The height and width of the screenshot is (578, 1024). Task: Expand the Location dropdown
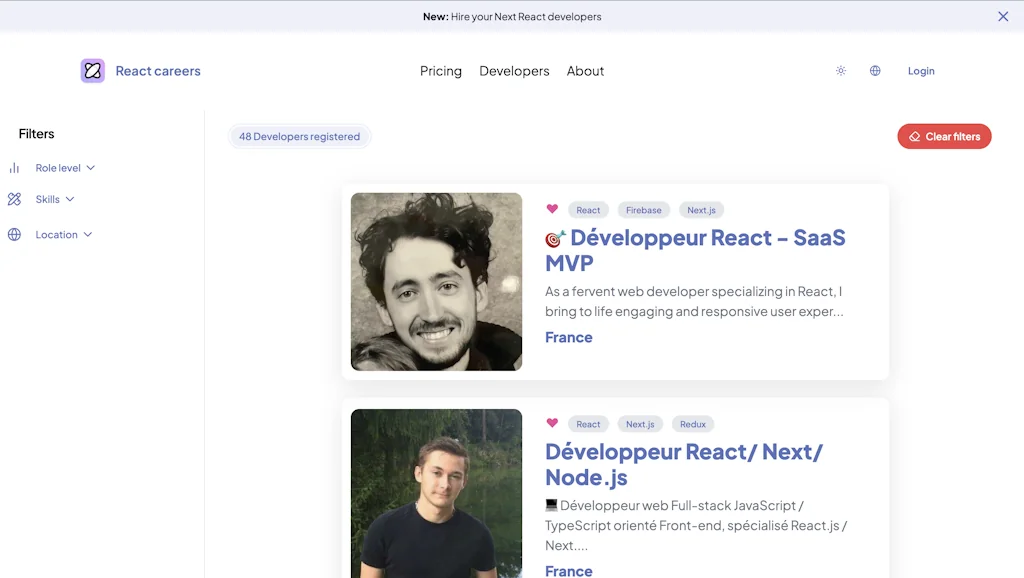pos(56,234)
